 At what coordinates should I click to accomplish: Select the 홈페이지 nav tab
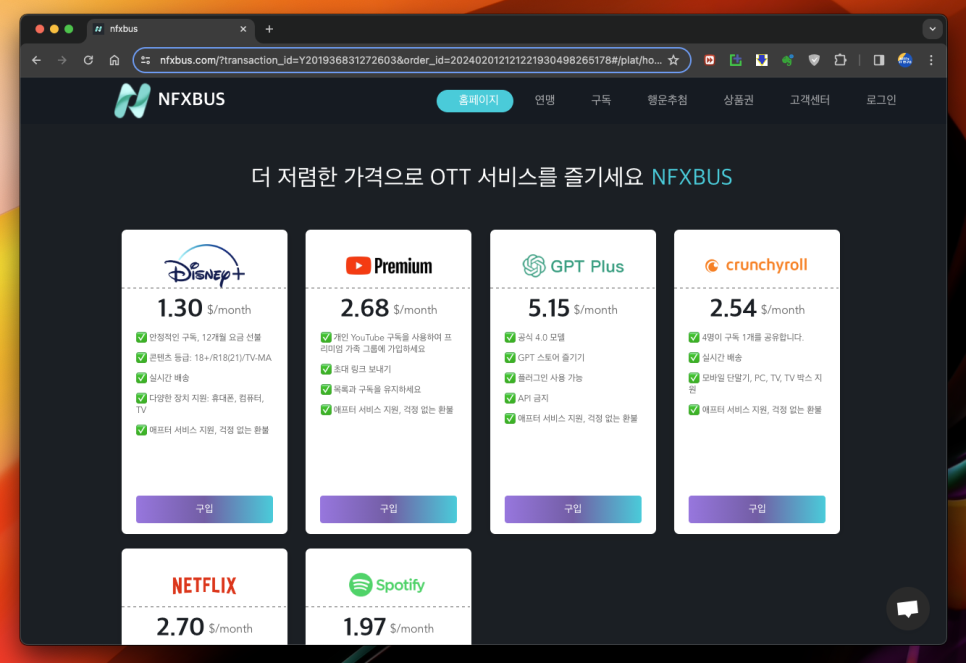(x=475, y=100)
